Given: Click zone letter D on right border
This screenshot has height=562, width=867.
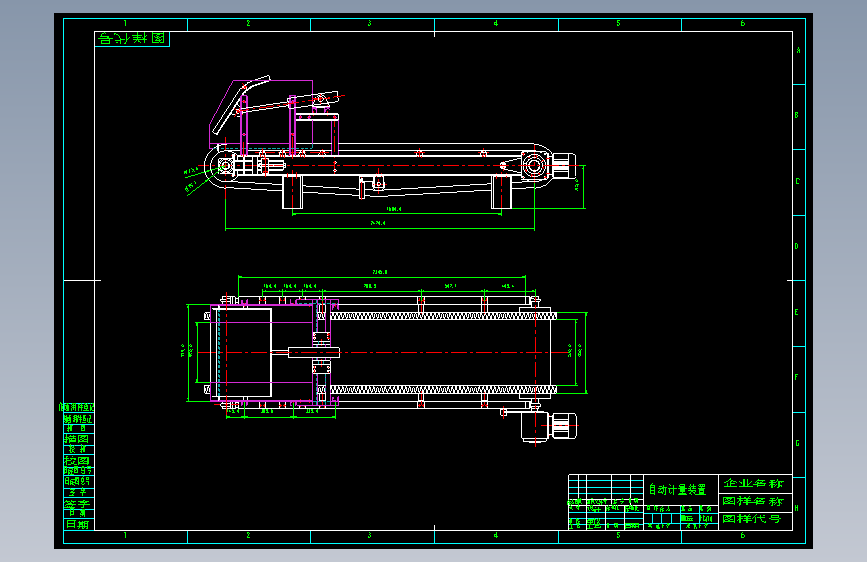Looking at the screenshot, I should (797, 246).
